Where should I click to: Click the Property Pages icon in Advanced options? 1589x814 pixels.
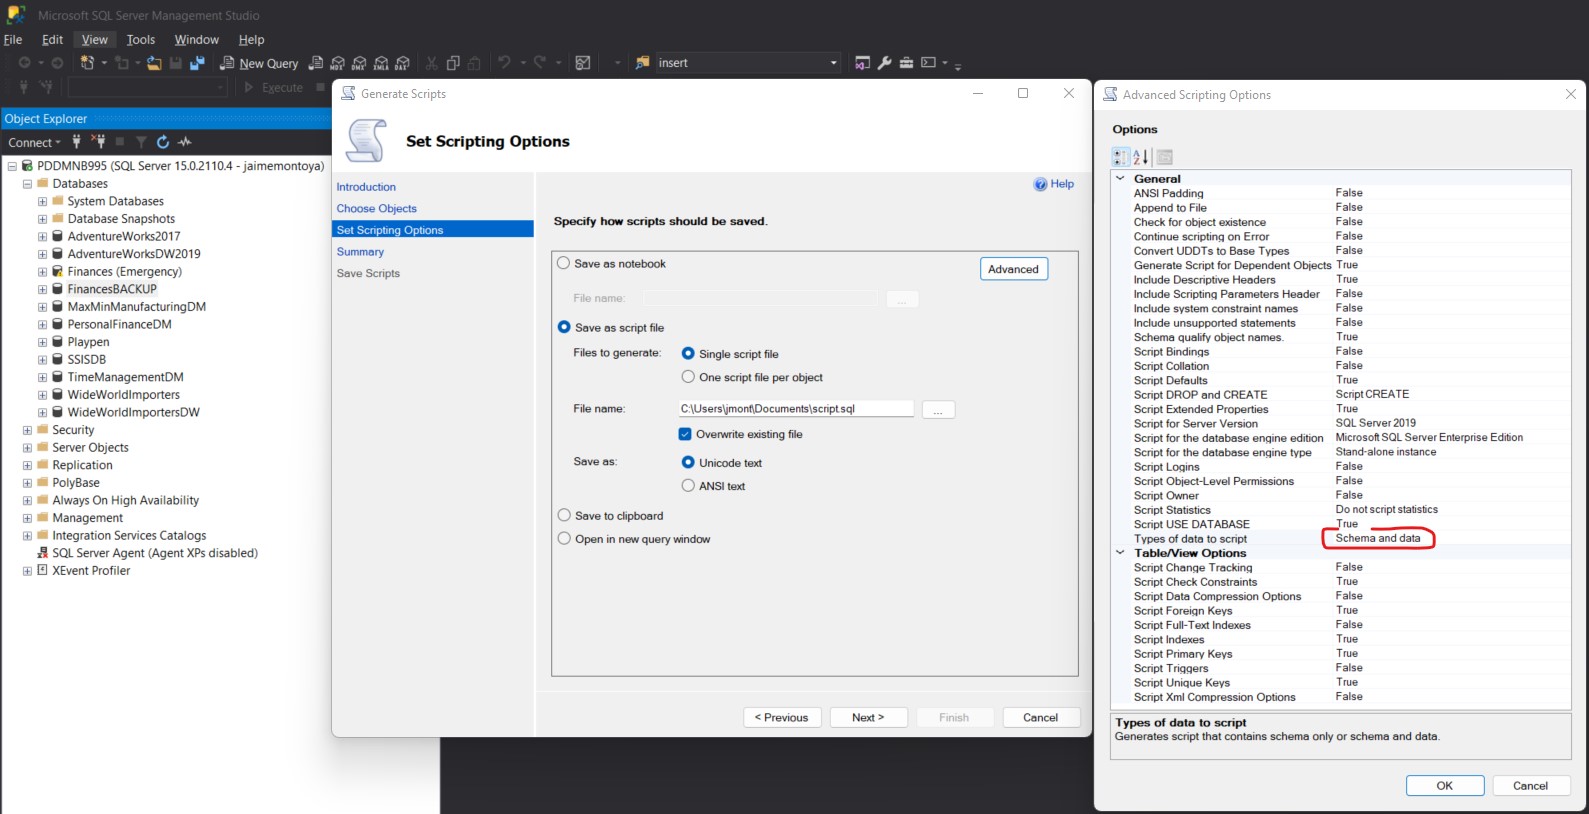pos(1164,157)
